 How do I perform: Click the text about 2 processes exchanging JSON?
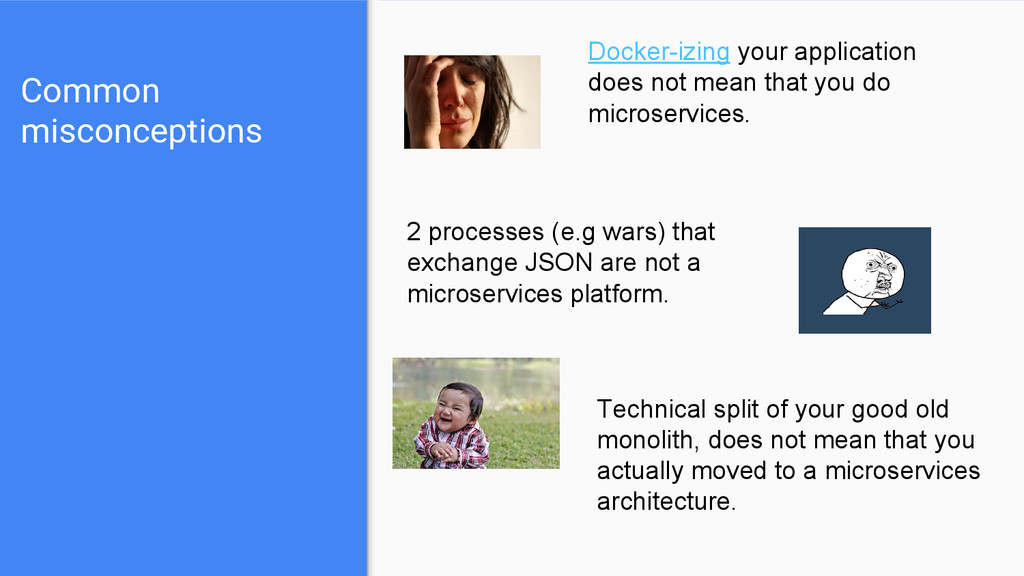560,263
